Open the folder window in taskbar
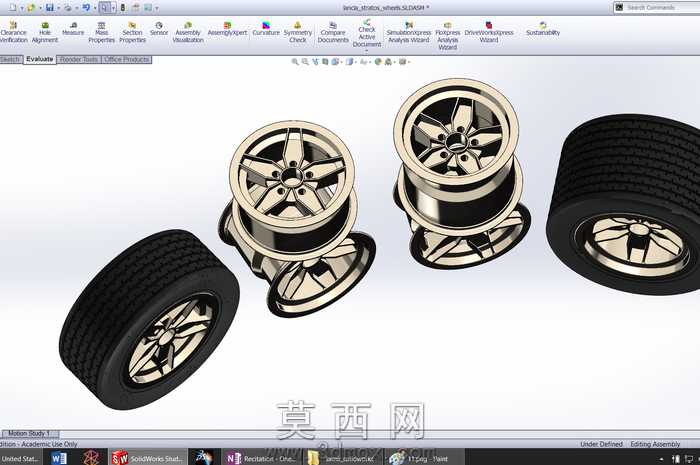700x465 pixels. tap(342, 458)
